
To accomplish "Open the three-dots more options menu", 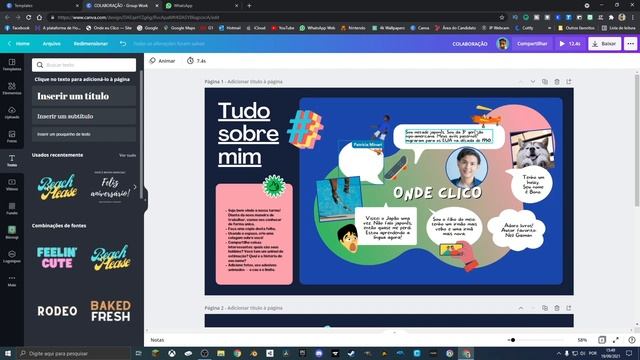I will point(631,44).
